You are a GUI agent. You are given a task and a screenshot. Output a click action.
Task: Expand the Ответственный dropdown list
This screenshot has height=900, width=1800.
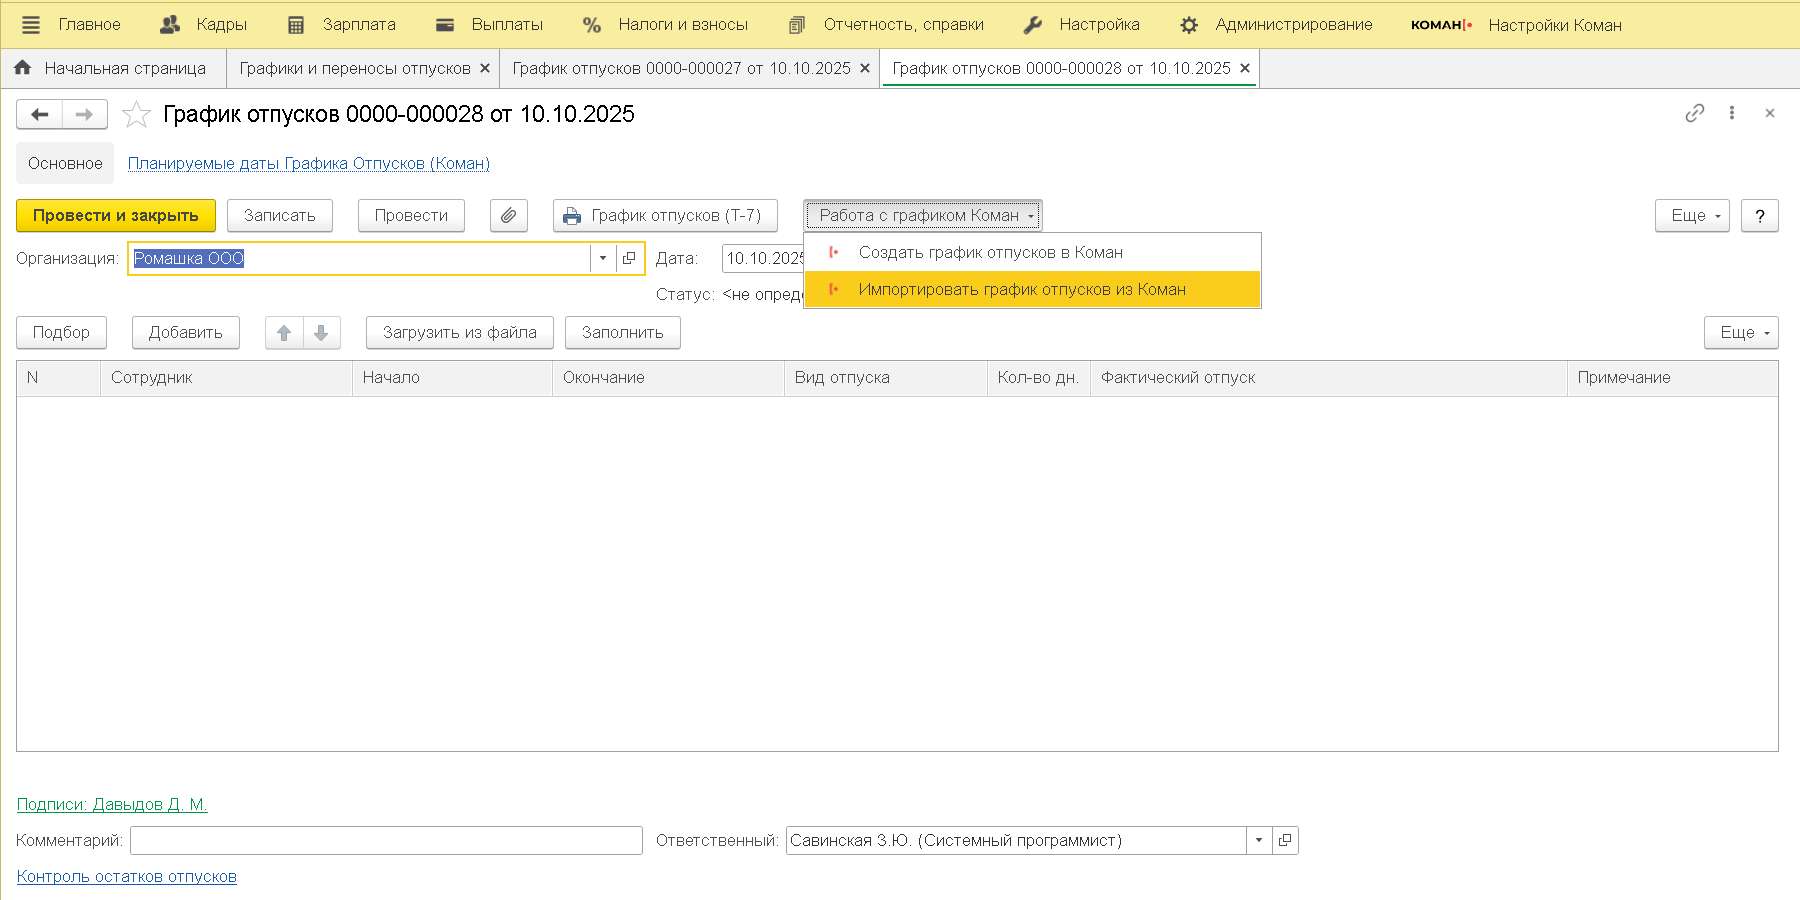1258,841
